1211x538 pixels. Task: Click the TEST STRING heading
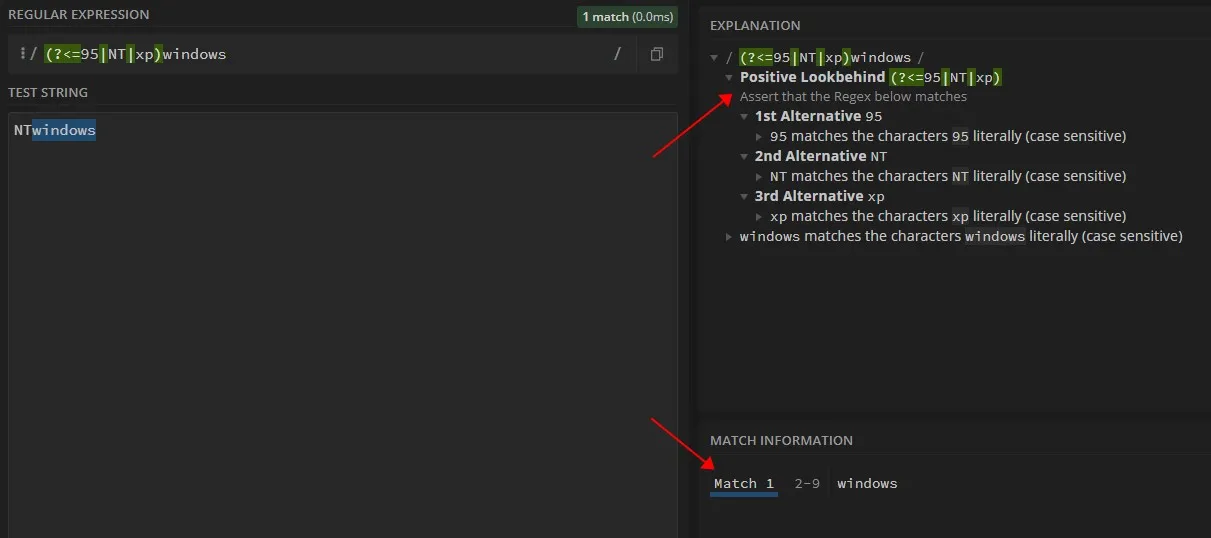click(48, 93)
